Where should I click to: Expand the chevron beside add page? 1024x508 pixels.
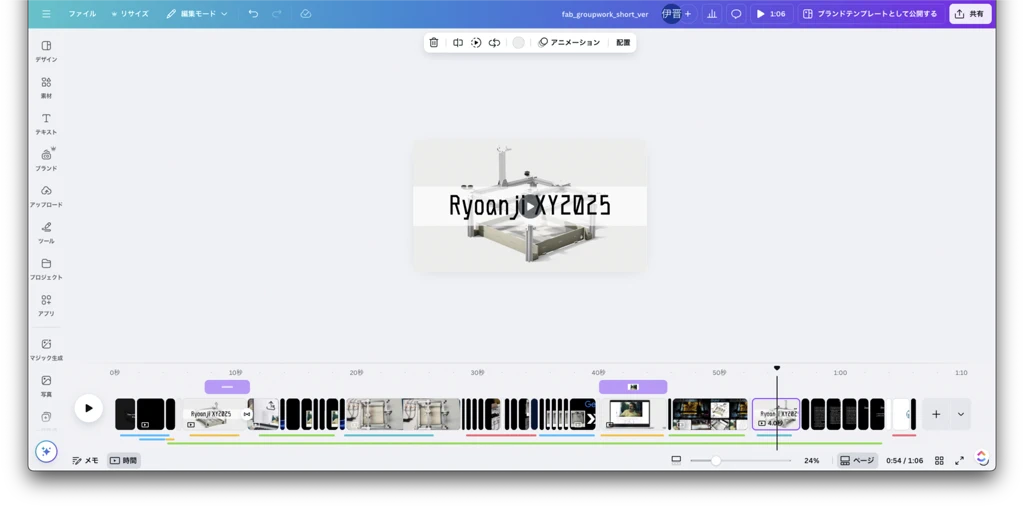(x=961, y=414)
